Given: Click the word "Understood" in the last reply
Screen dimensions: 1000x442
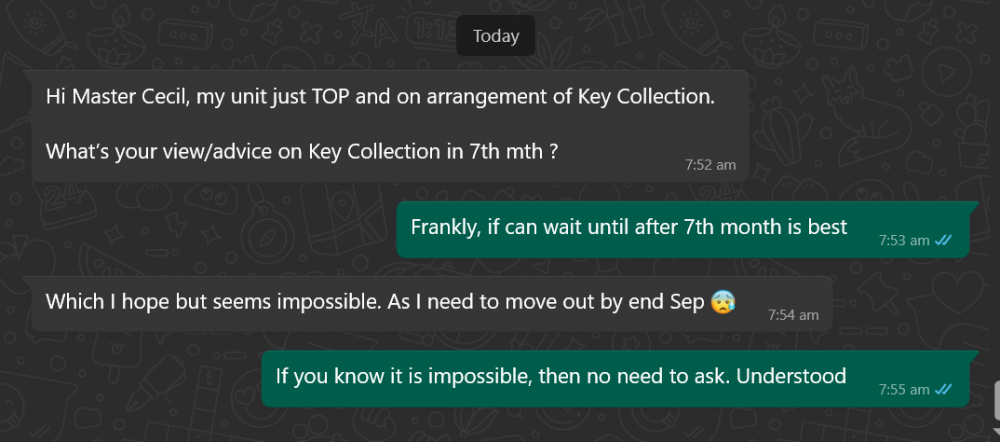Looking at the screenshot, I should point(800,375).
